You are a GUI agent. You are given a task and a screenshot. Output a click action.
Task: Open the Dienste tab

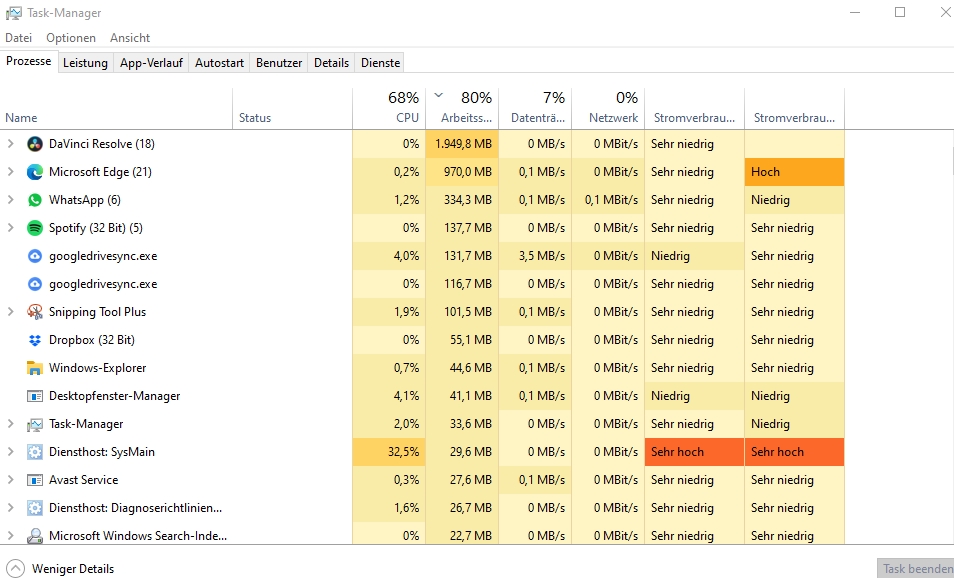(380, 63)
